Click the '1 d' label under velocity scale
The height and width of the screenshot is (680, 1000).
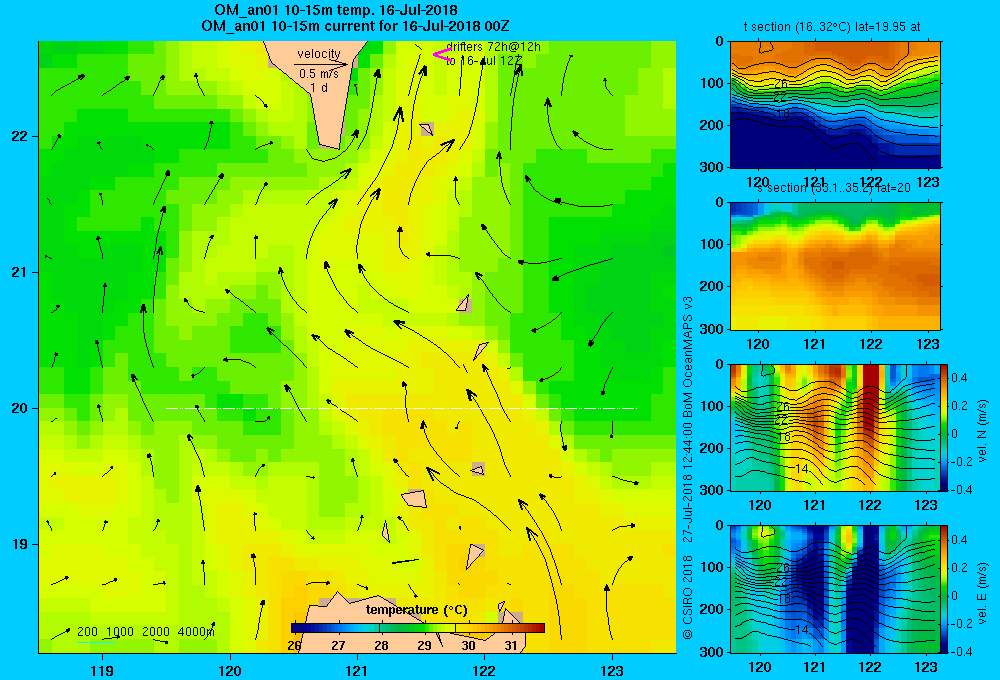[319, 87]
